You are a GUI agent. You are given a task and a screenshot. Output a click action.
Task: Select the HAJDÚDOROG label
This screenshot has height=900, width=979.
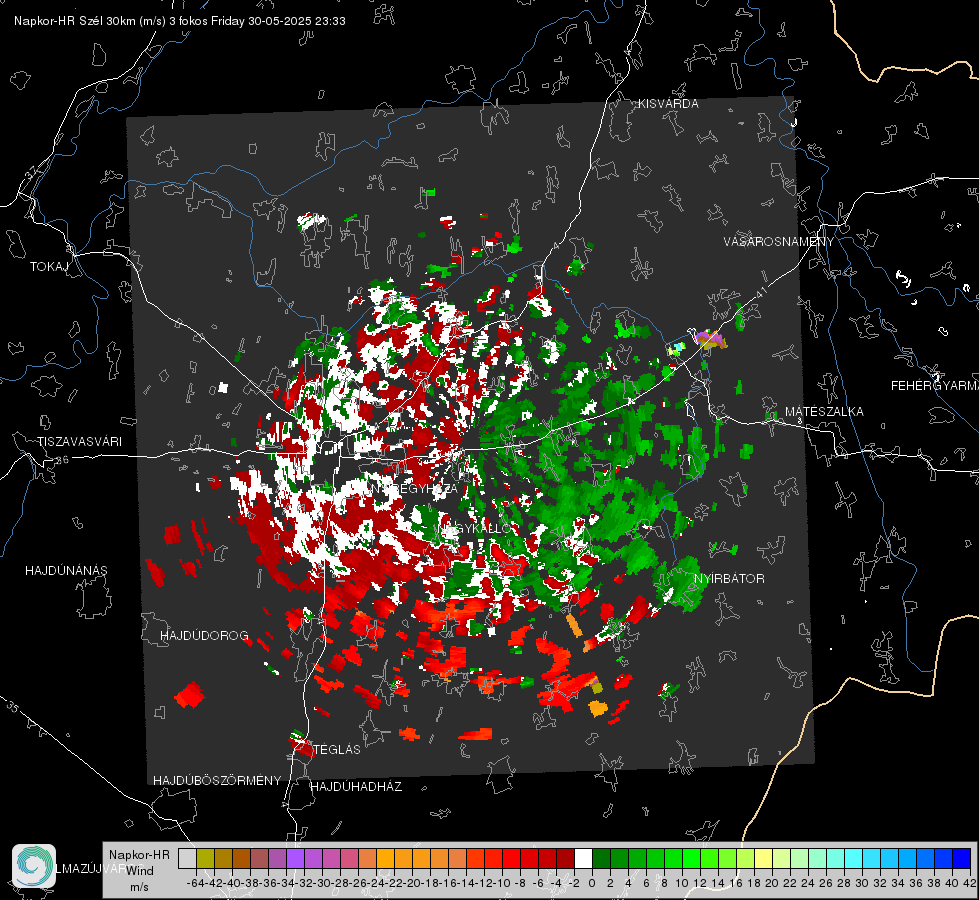tap(204, 636)
